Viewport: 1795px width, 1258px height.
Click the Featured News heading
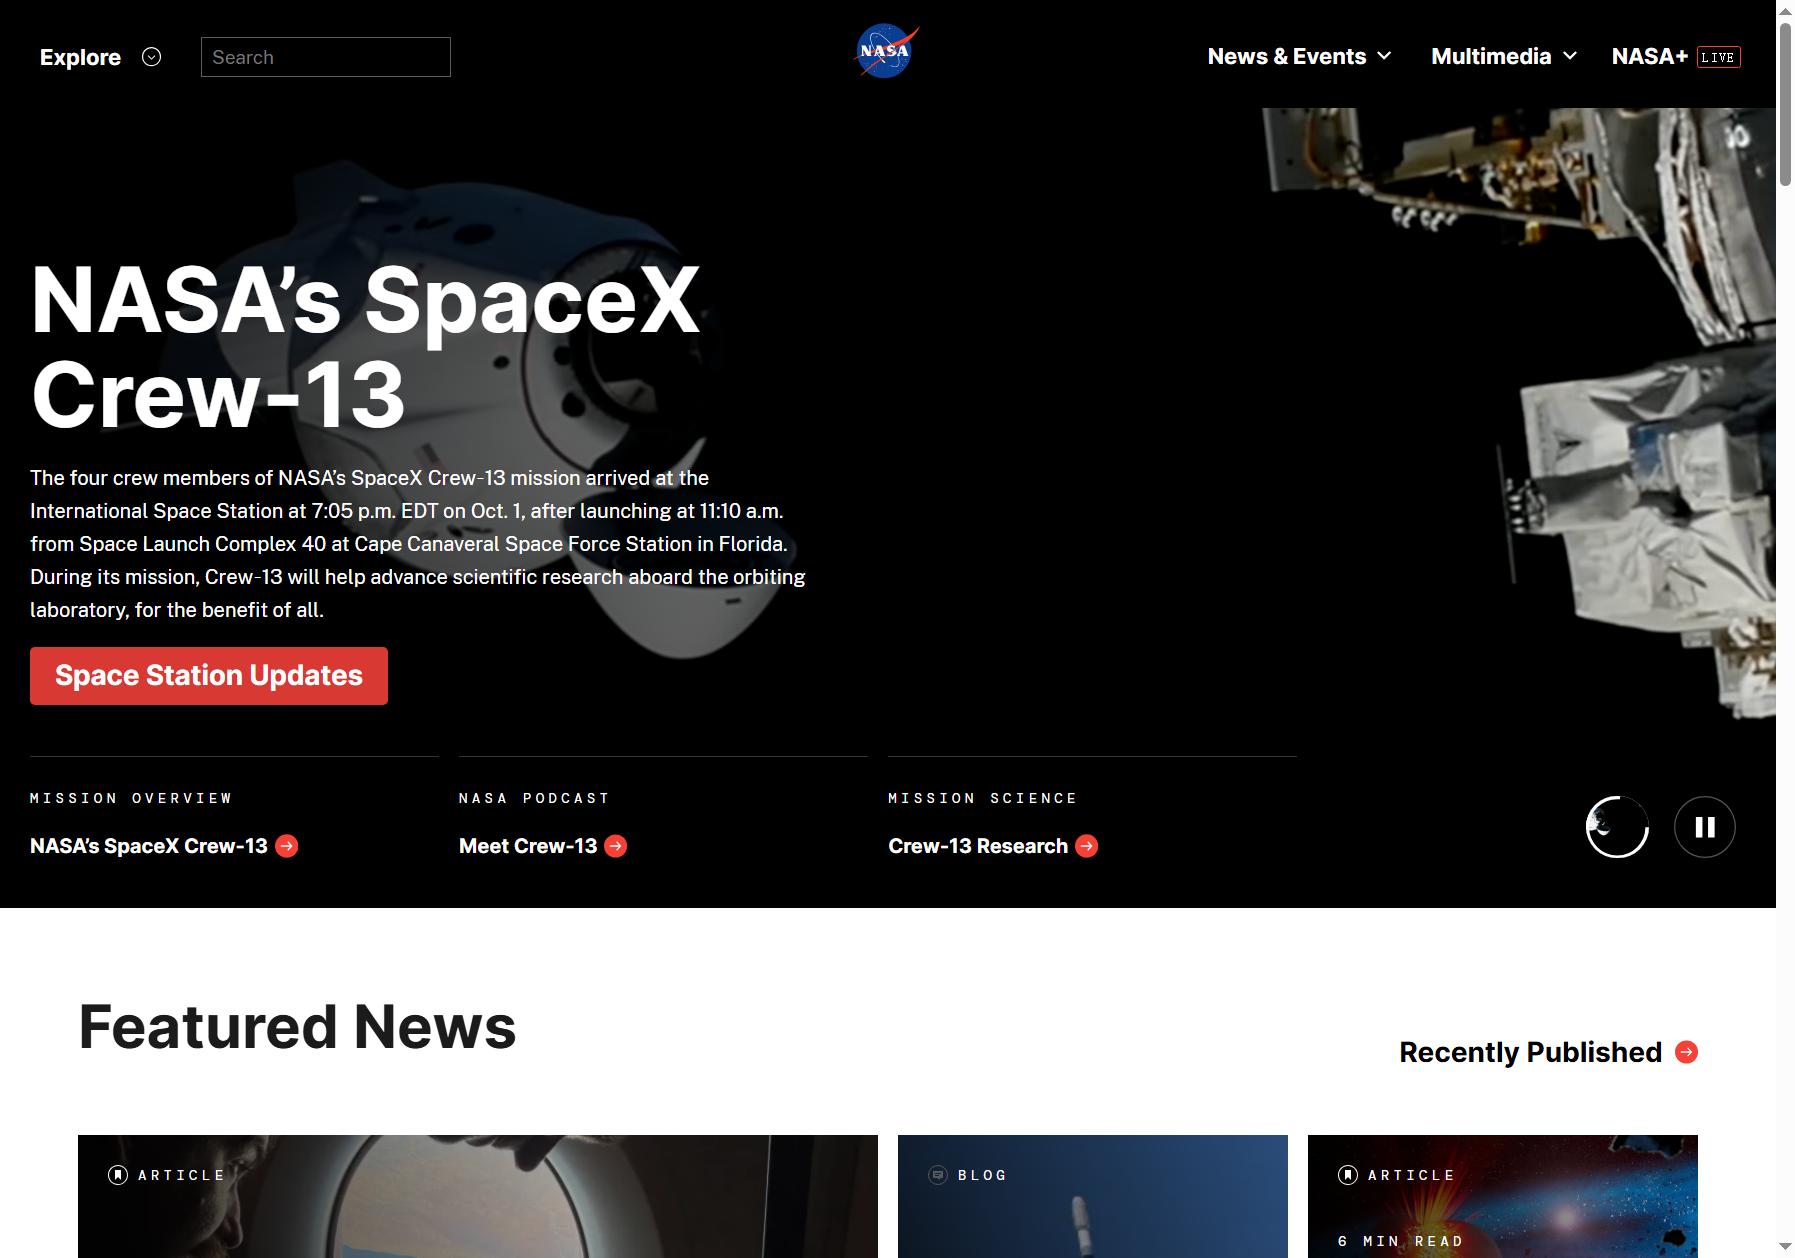pos(297,1027)
